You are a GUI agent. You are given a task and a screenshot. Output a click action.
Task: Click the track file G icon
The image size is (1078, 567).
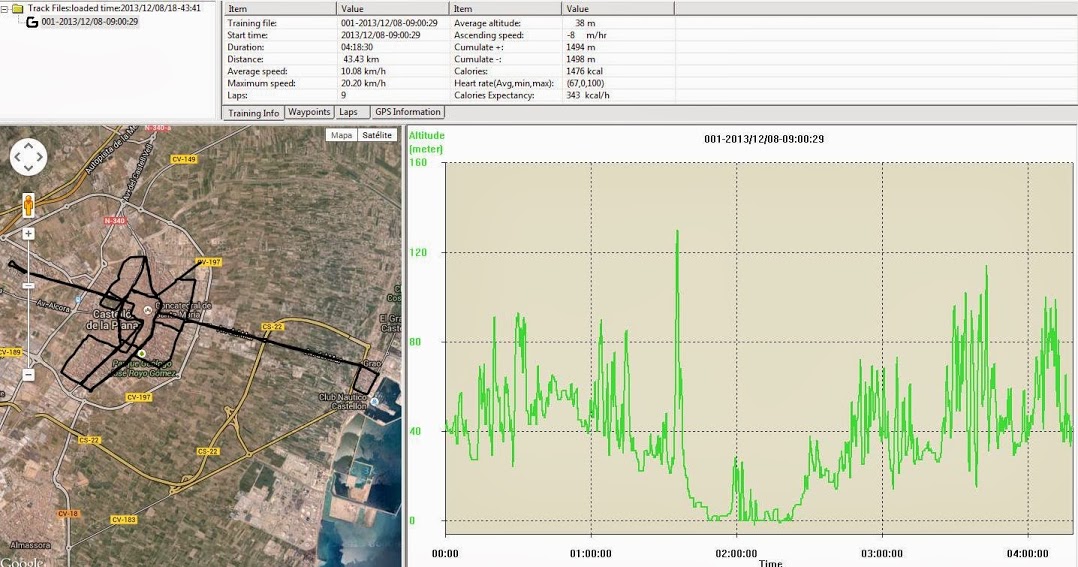point(32,22)
